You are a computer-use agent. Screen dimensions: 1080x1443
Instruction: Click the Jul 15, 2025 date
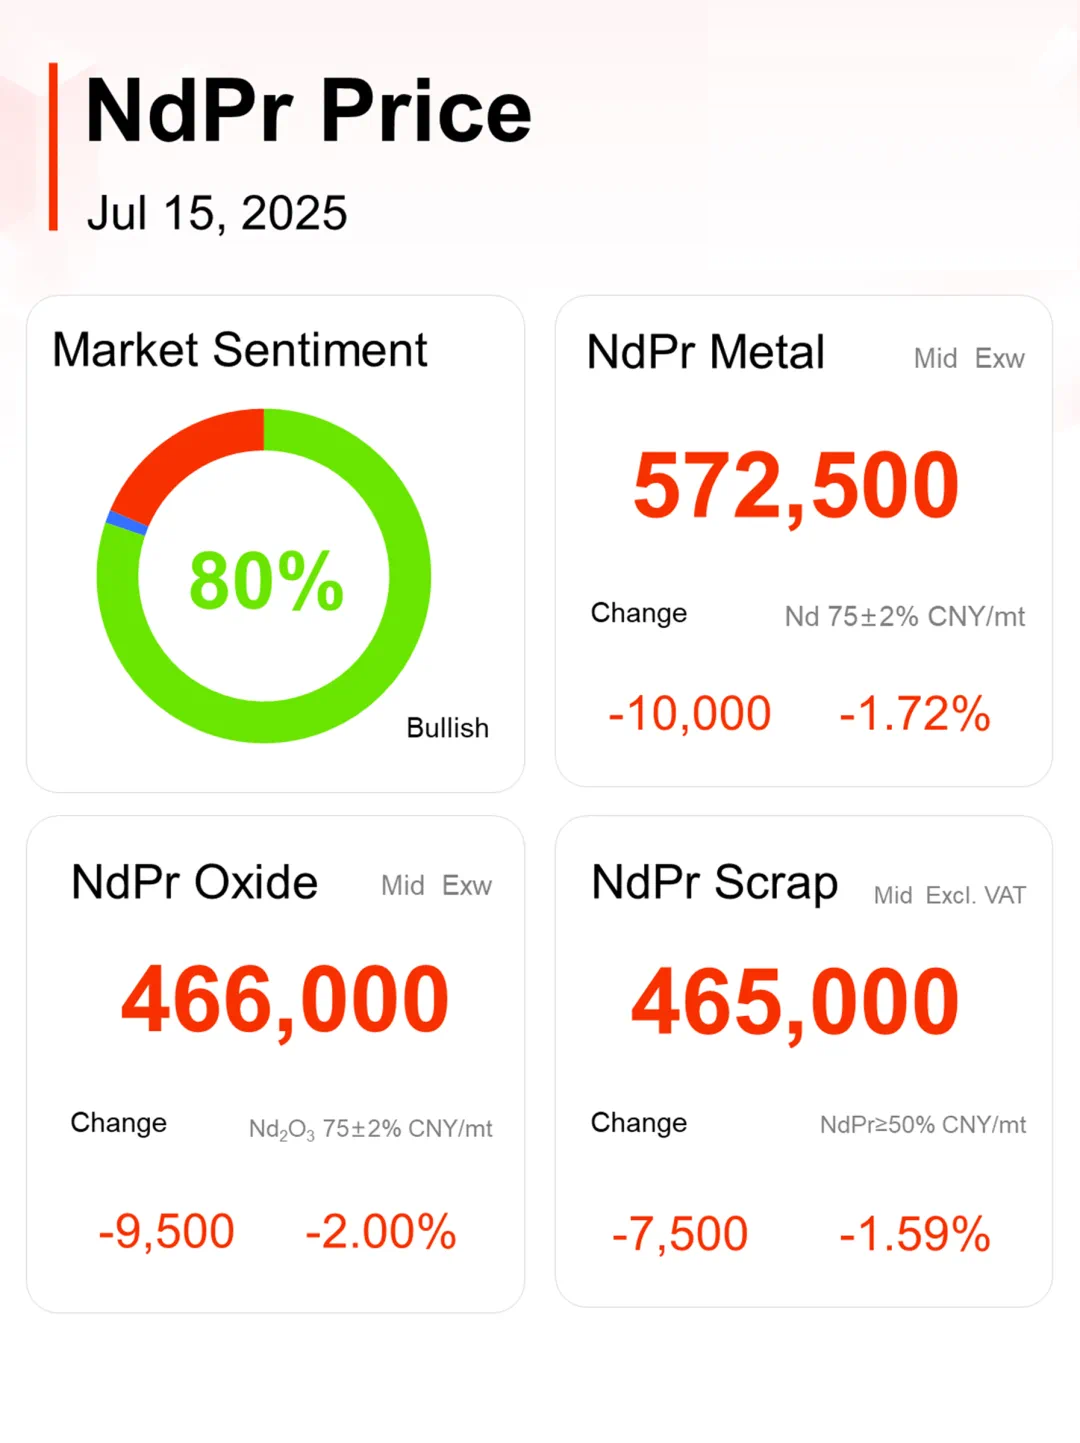point(217,213)
